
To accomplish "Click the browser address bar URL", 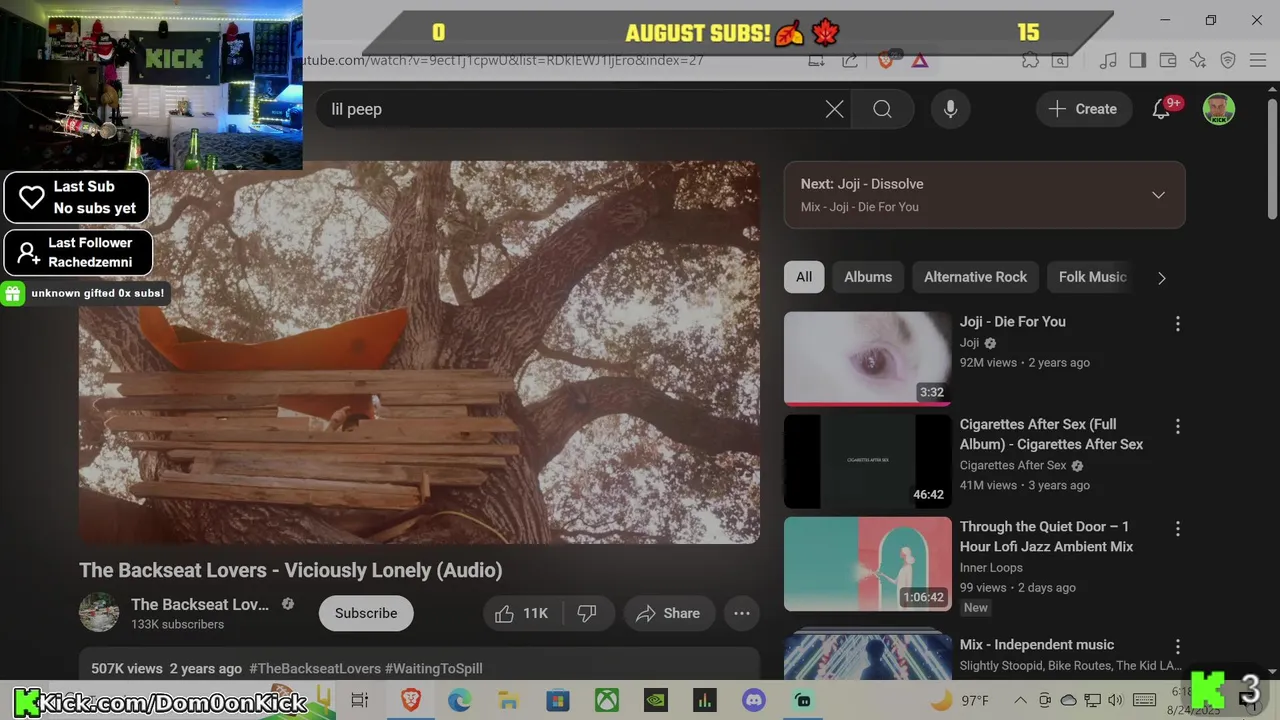I will tap(503, 60).
